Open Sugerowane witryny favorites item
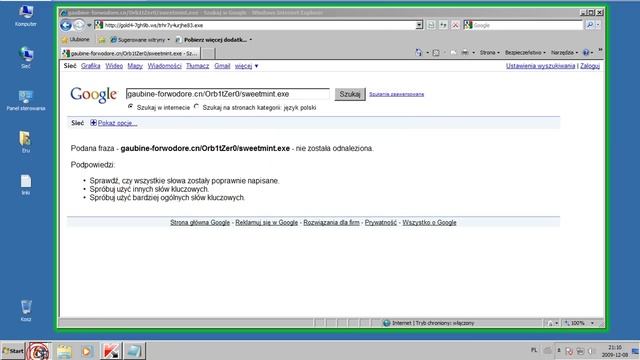This screenshot has height=360, width=640. pyautogui.click(x=140, y=40)
